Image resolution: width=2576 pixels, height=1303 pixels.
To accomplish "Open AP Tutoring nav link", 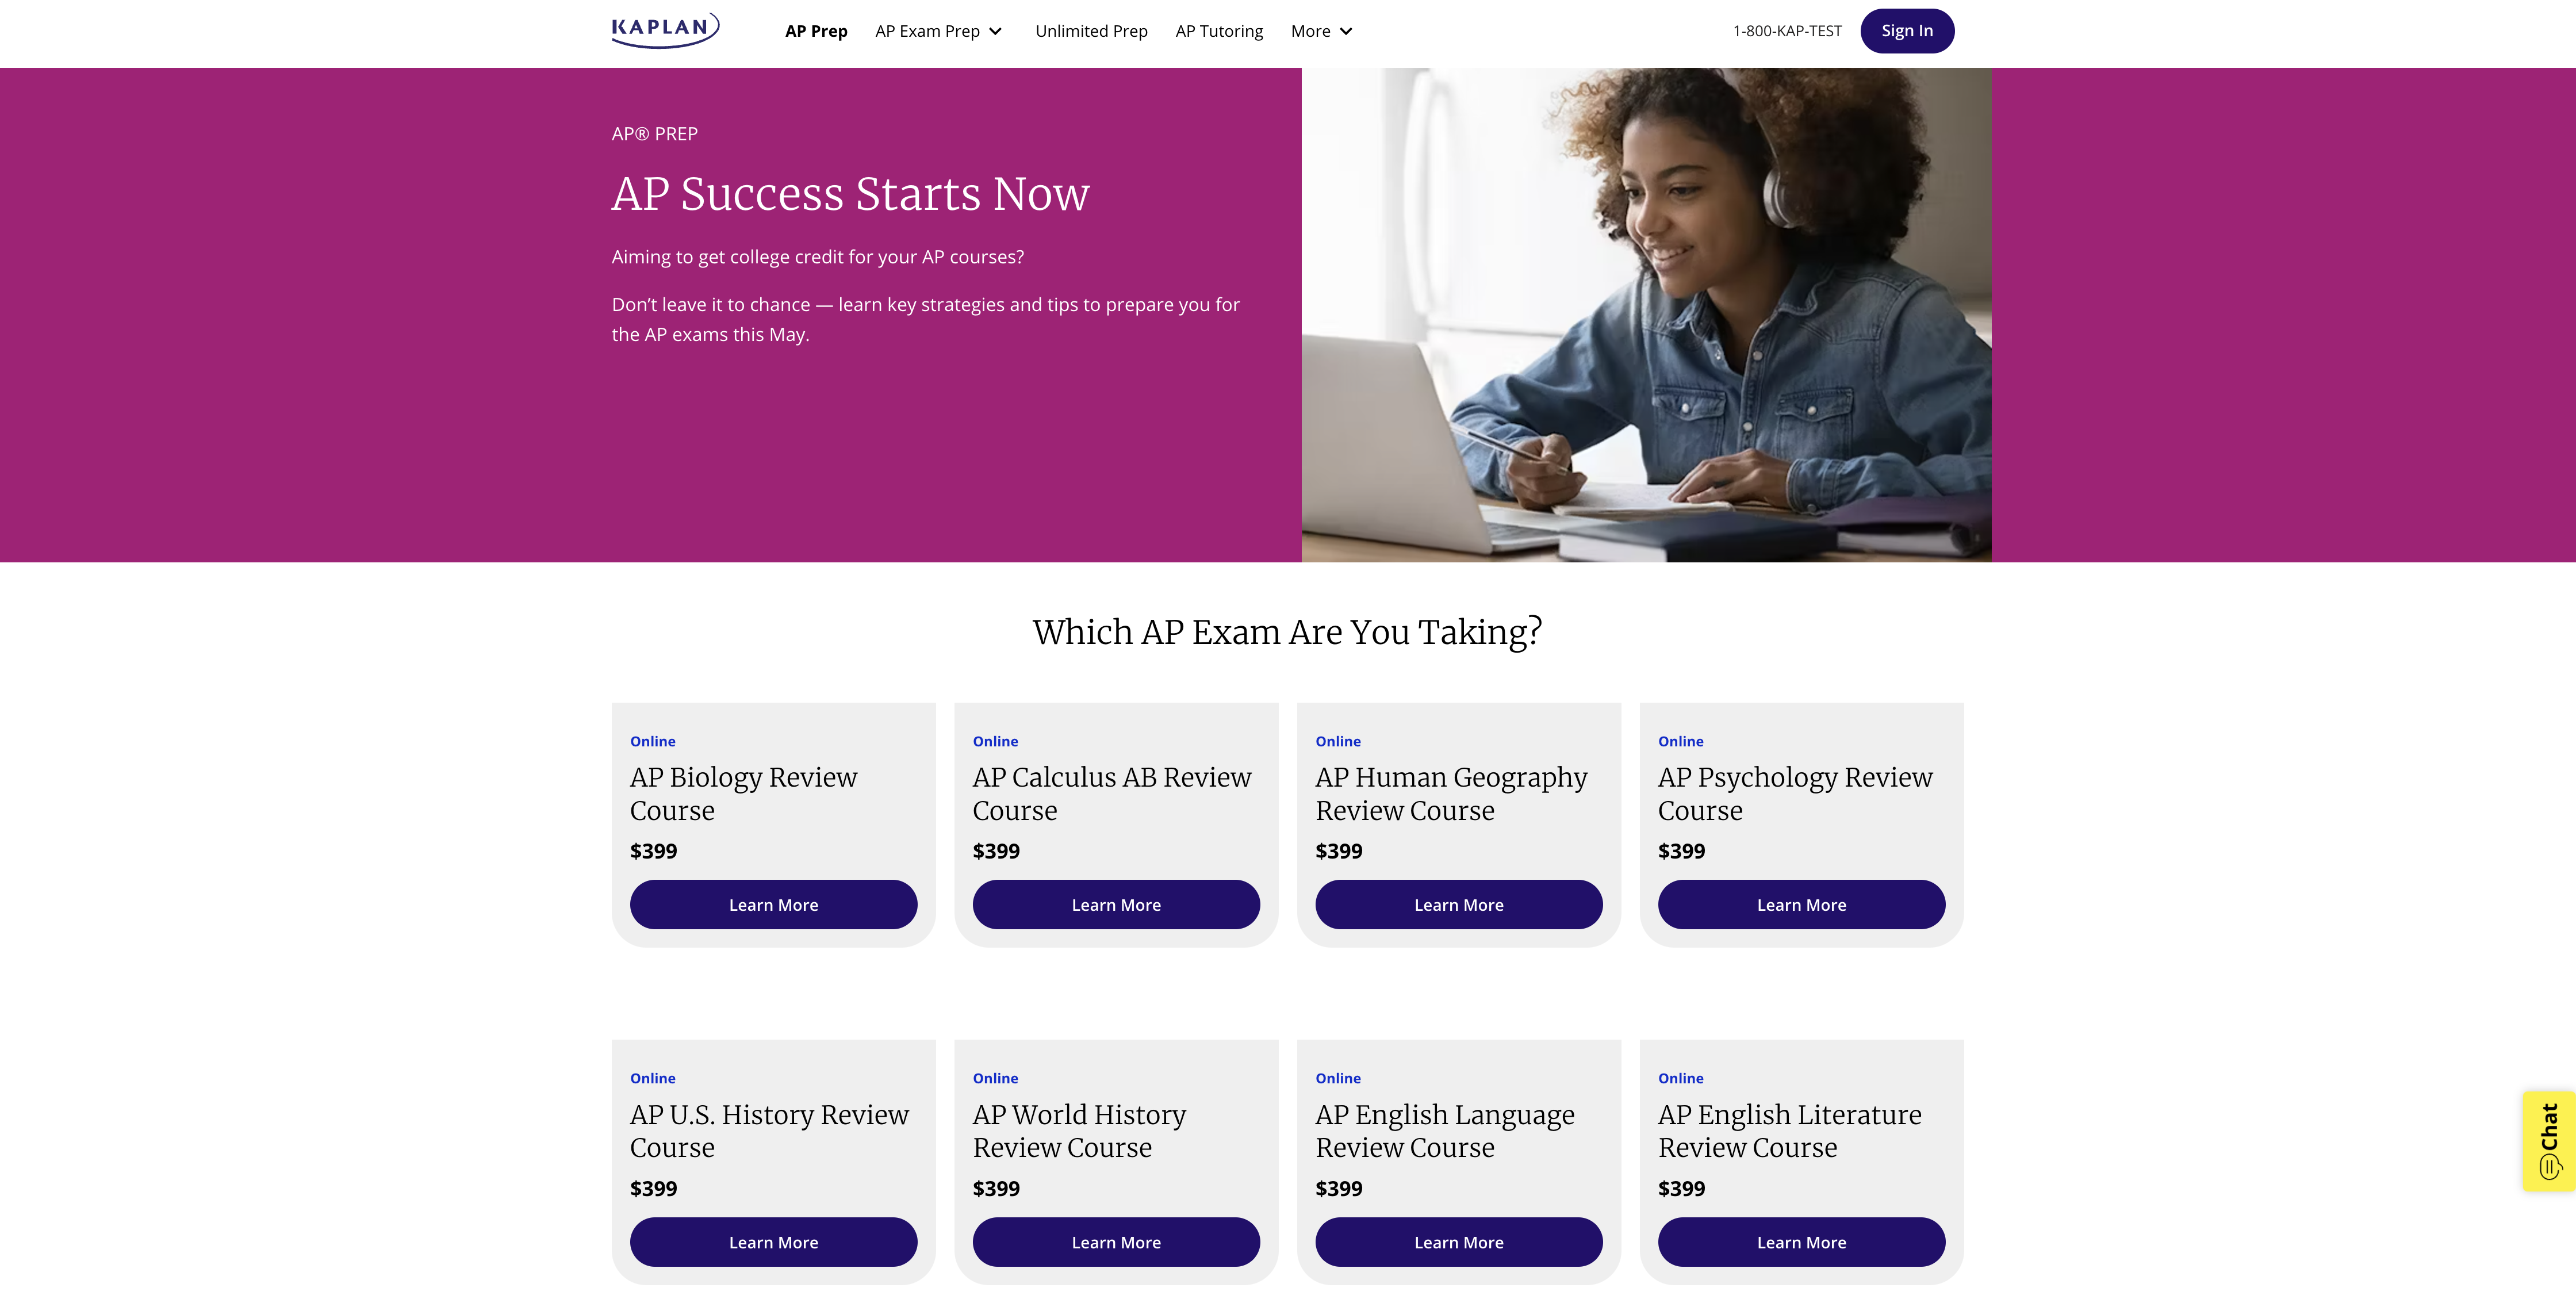I will (x=1219, y=31).
